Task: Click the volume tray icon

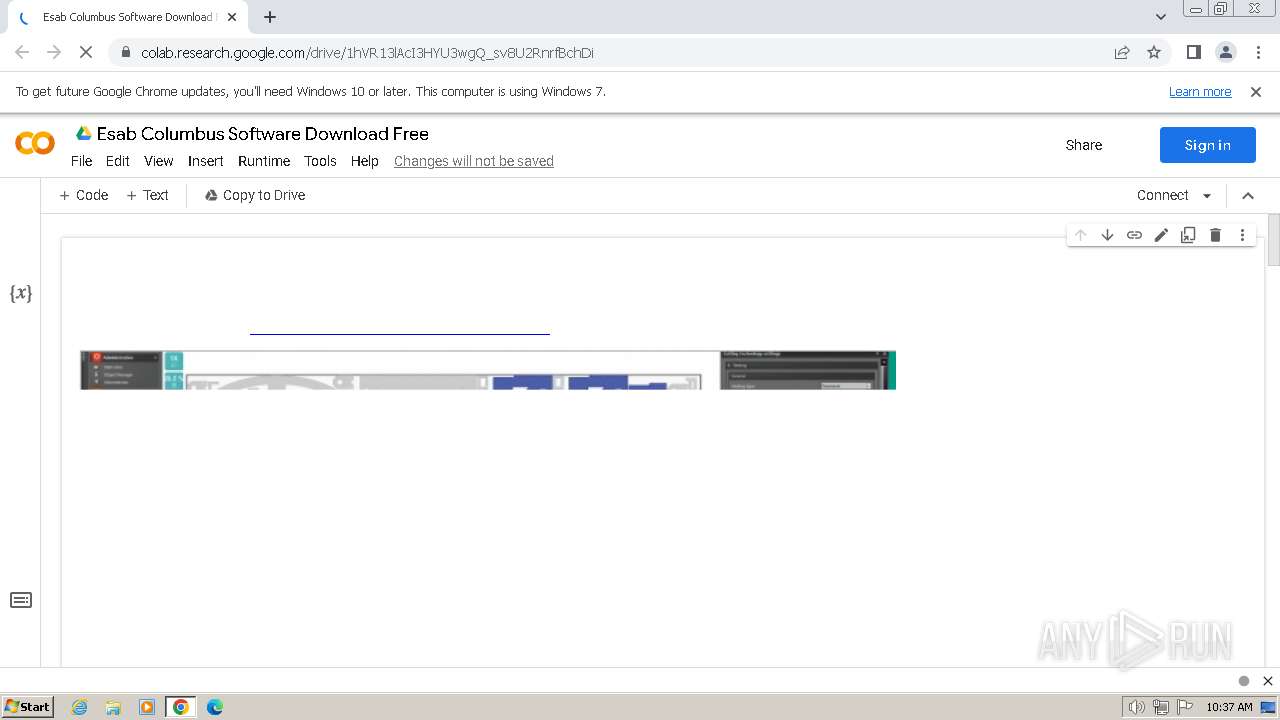Action: point(1137,707)
